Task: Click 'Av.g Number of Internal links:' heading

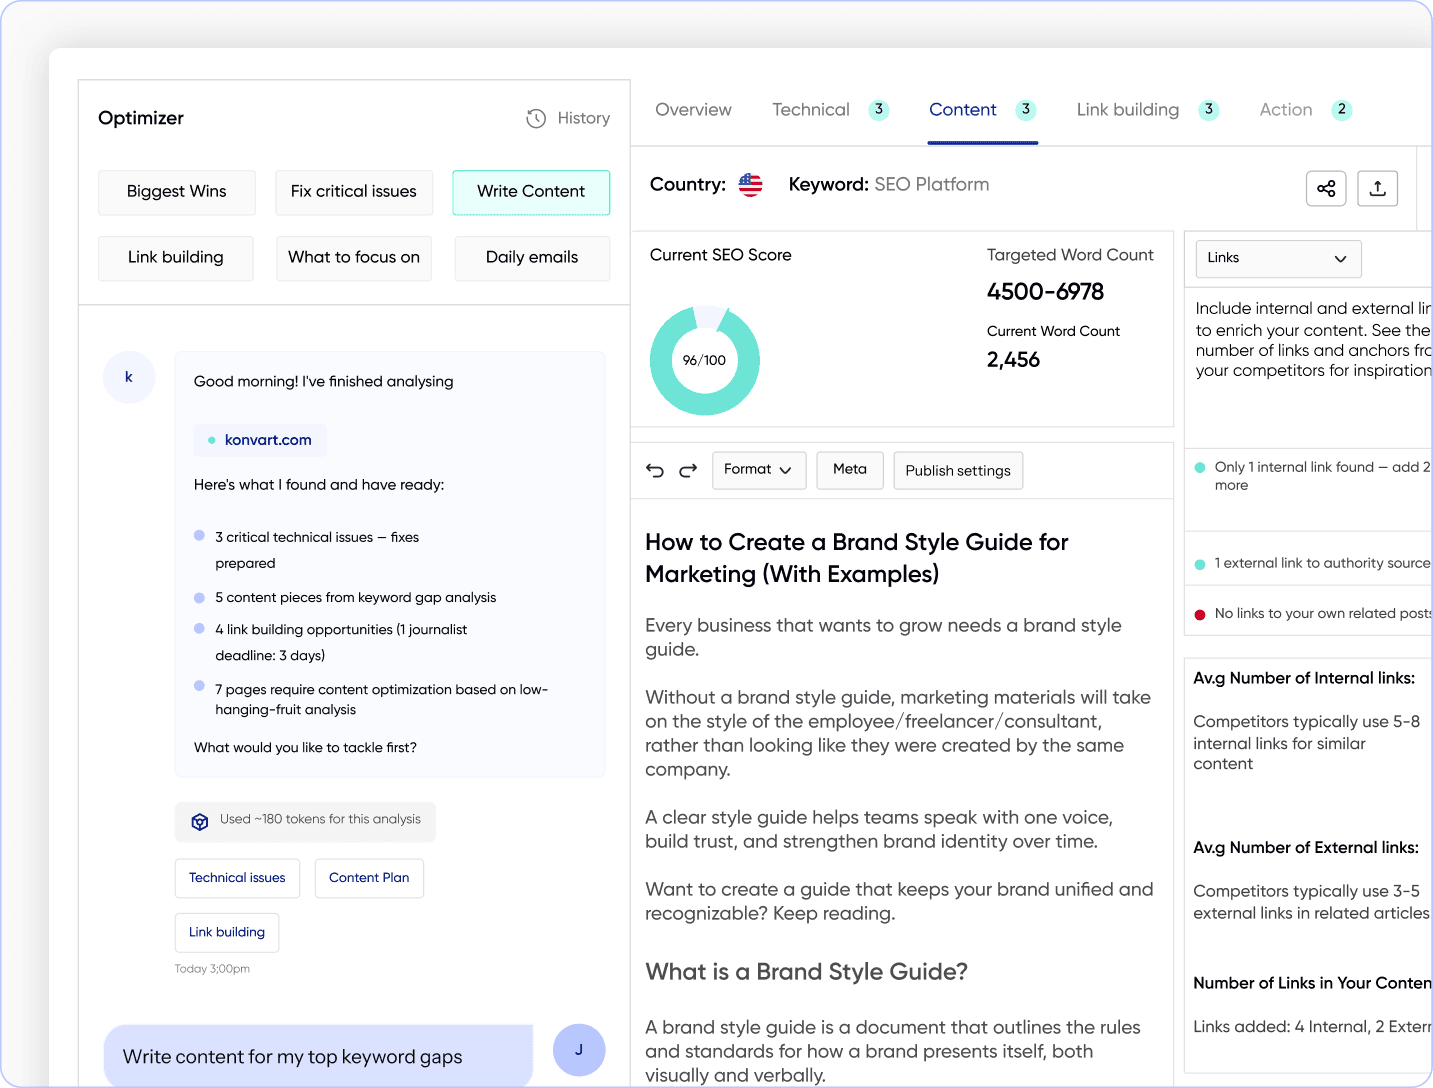Action: 1304,678
